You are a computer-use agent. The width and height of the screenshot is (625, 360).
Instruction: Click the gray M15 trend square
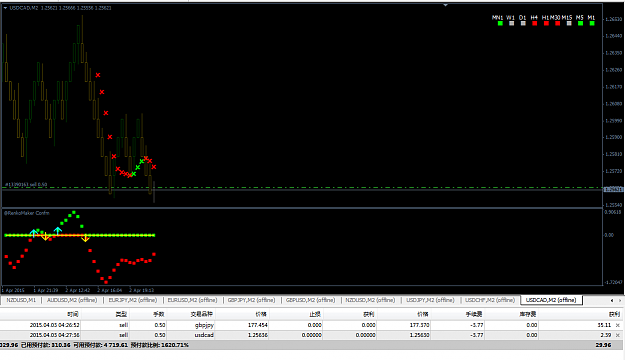point(569,24)
